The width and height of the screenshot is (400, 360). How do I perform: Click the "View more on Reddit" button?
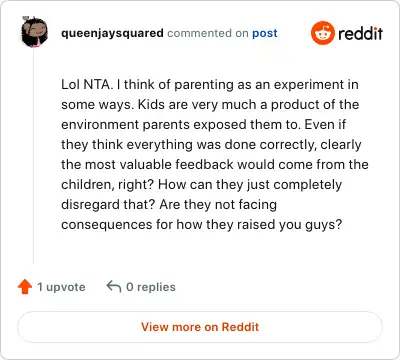point(200,327)
